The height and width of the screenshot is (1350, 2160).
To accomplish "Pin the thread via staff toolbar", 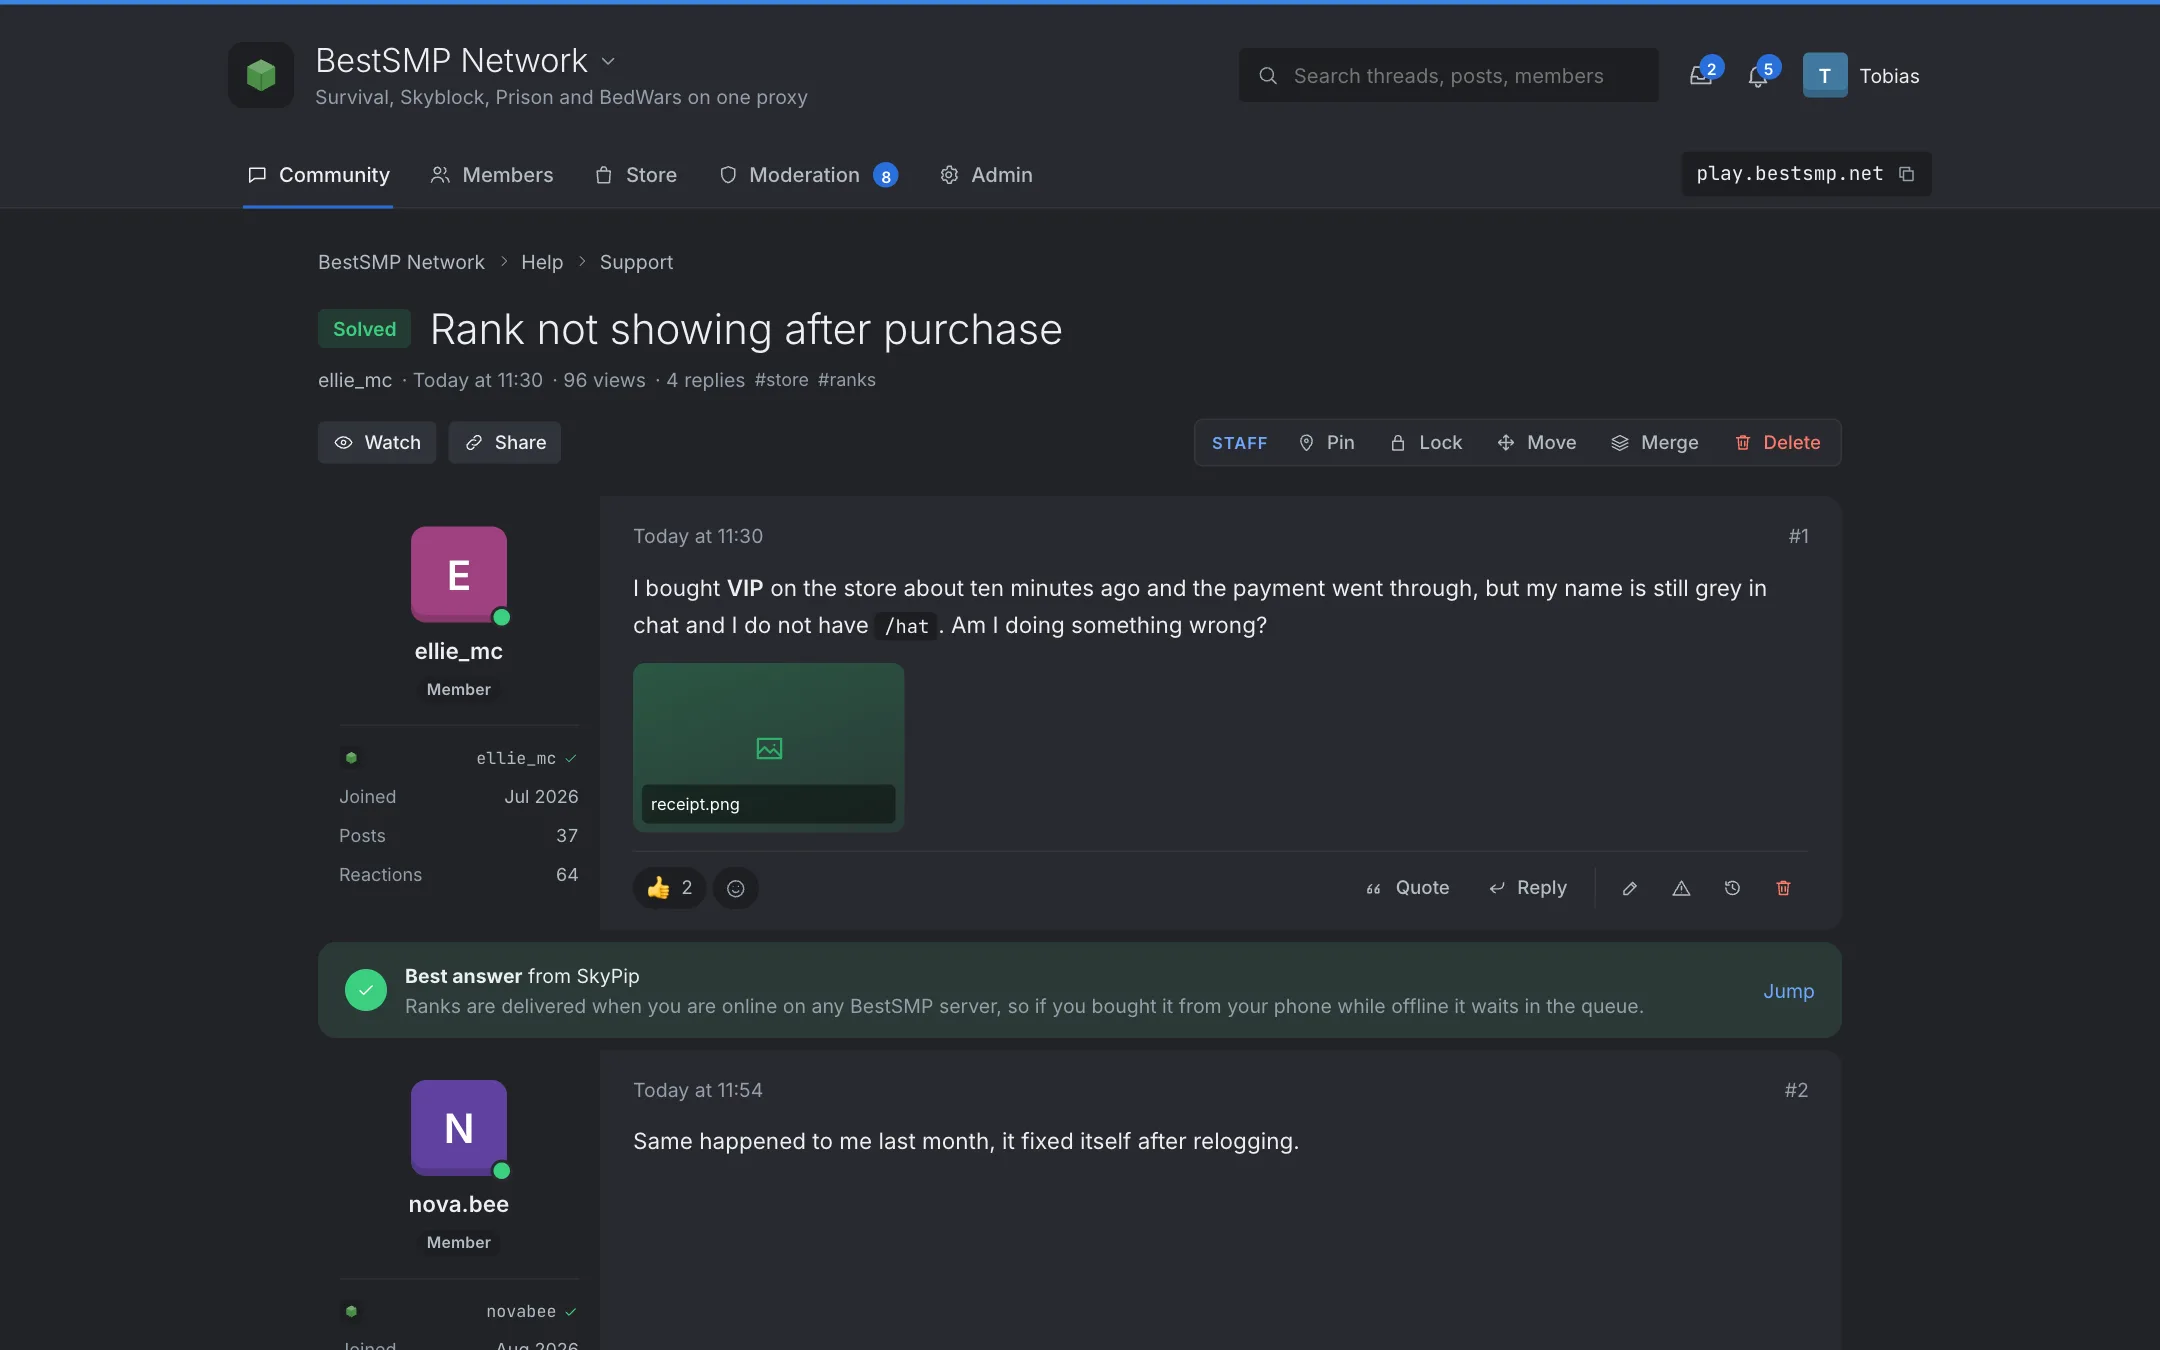I will [x=1326, y=442].
